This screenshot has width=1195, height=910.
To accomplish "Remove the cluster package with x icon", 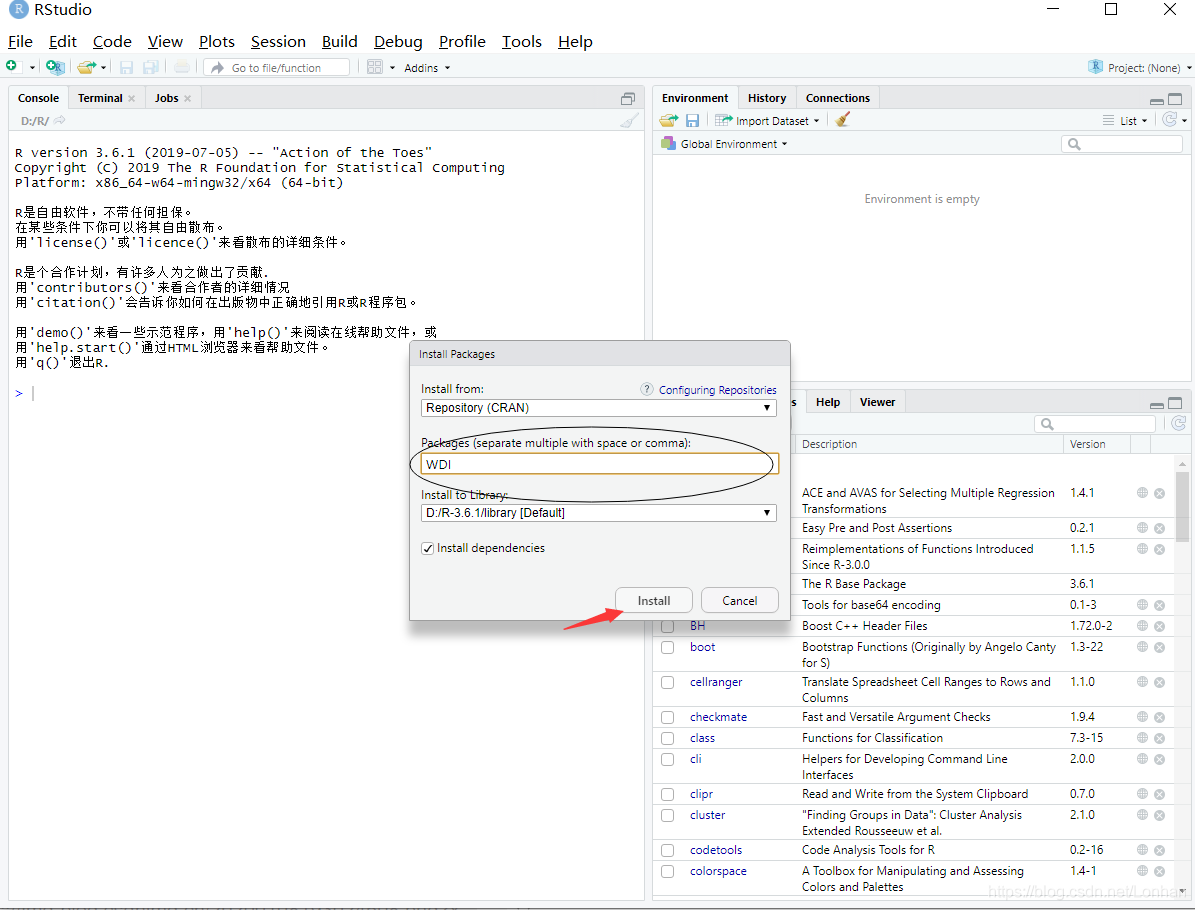I will 1160,815.
